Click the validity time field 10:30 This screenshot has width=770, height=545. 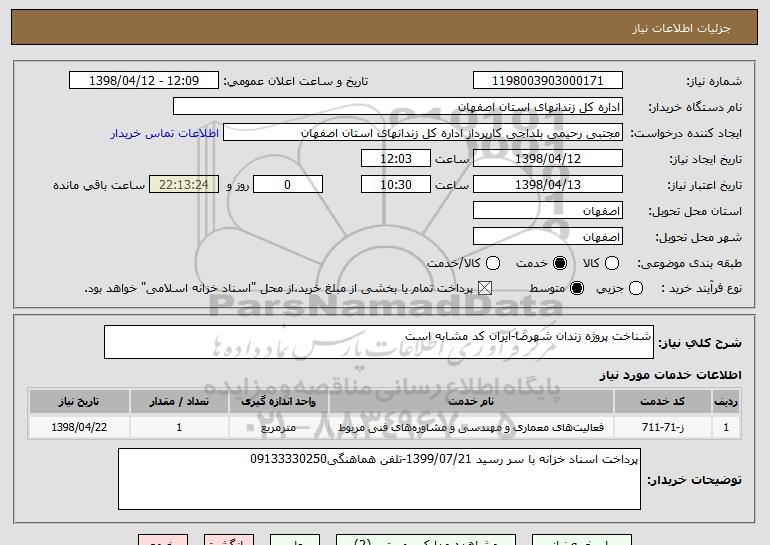coord(396,185)
